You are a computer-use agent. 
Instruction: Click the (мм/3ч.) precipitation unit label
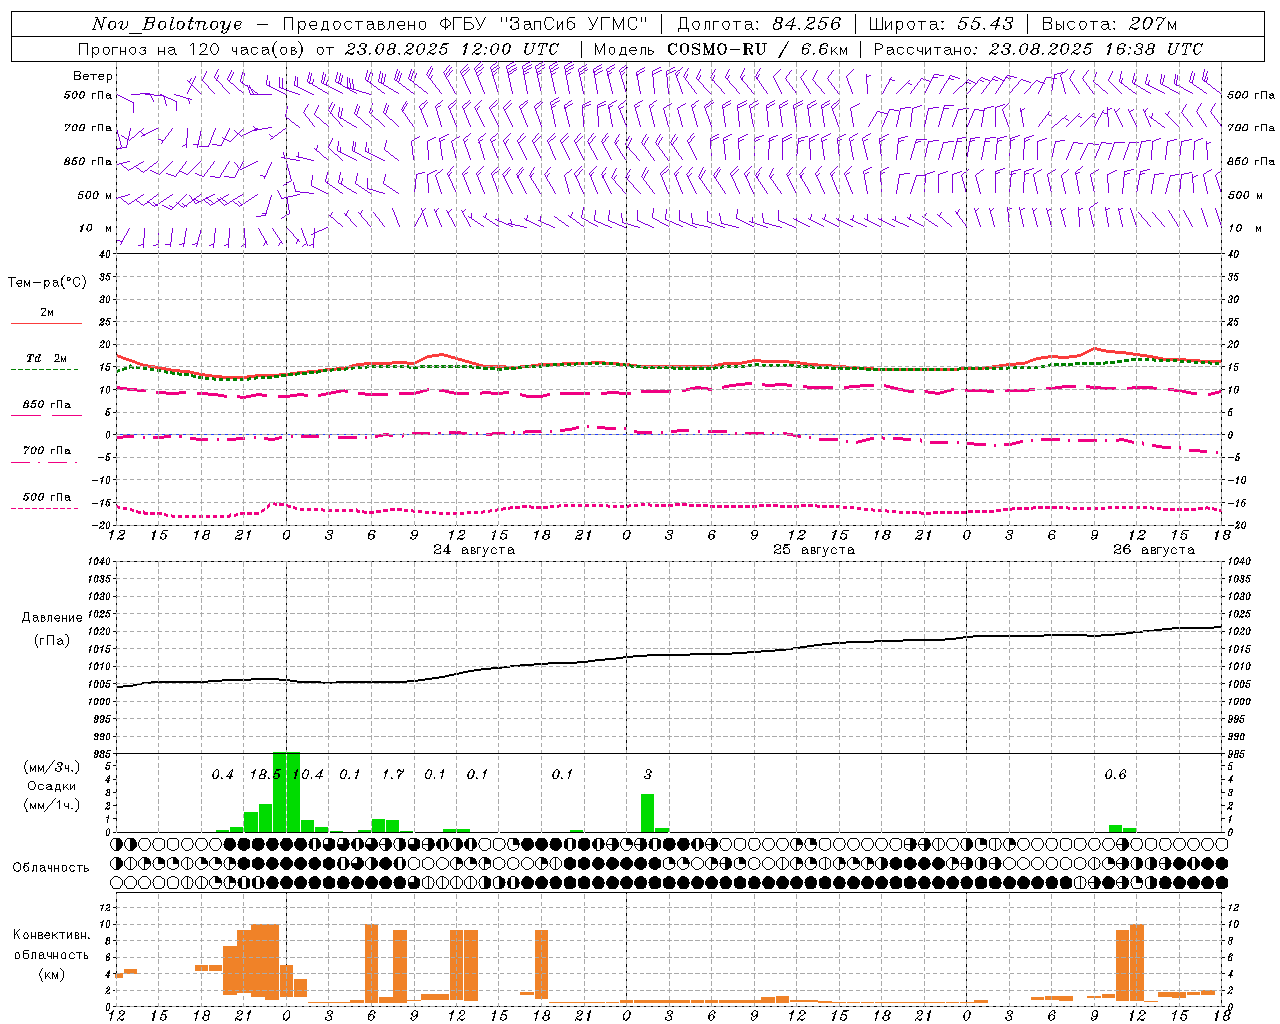[52, 768]
